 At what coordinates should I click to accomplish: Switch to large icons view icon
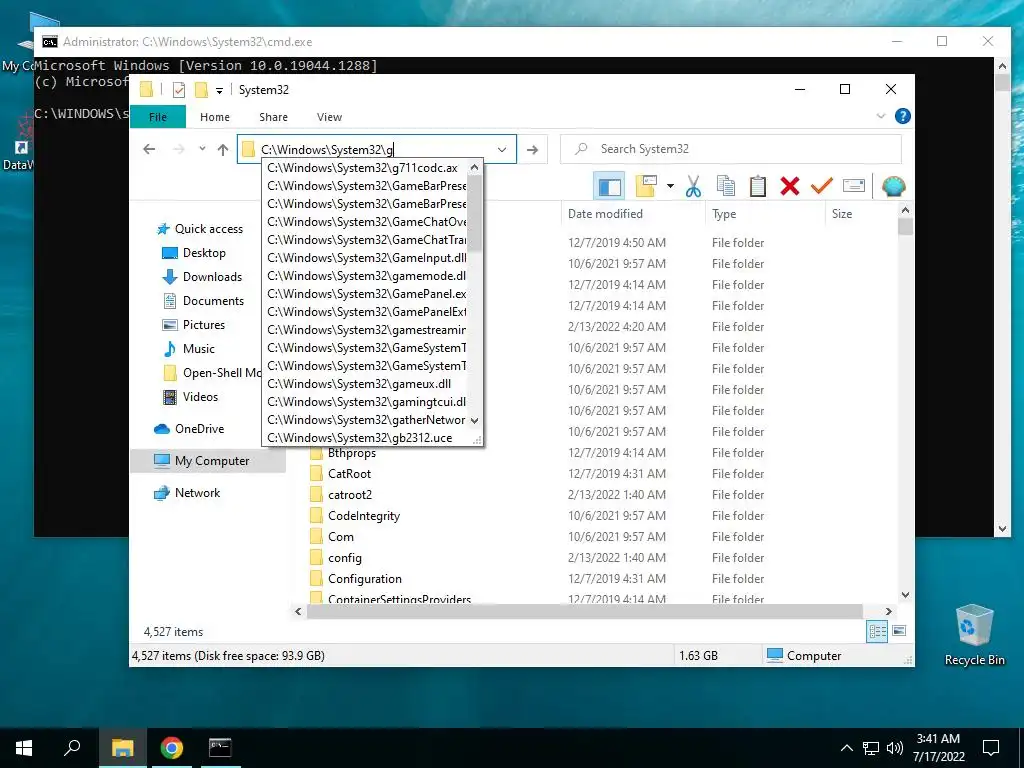pos(899,632)
